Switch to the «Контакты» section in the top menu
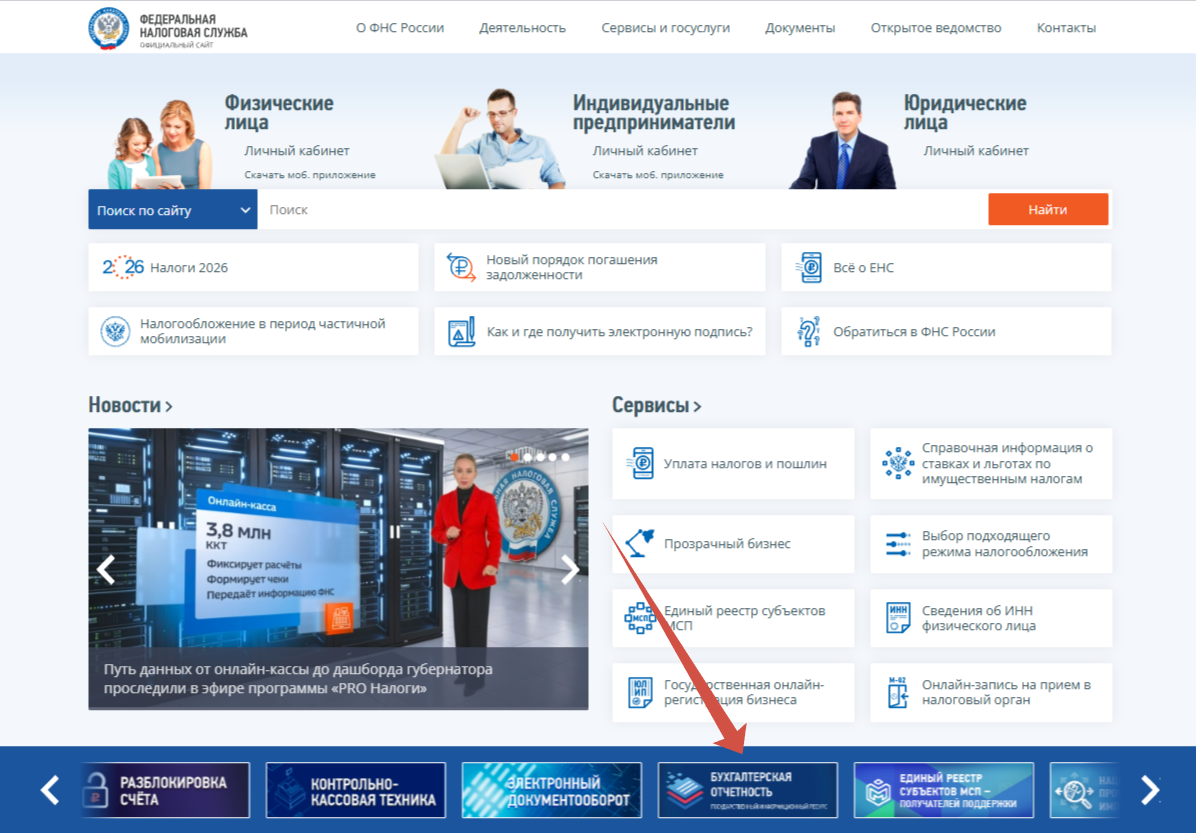This screenshot has width=1196, height=833. tap(1066, 28)
